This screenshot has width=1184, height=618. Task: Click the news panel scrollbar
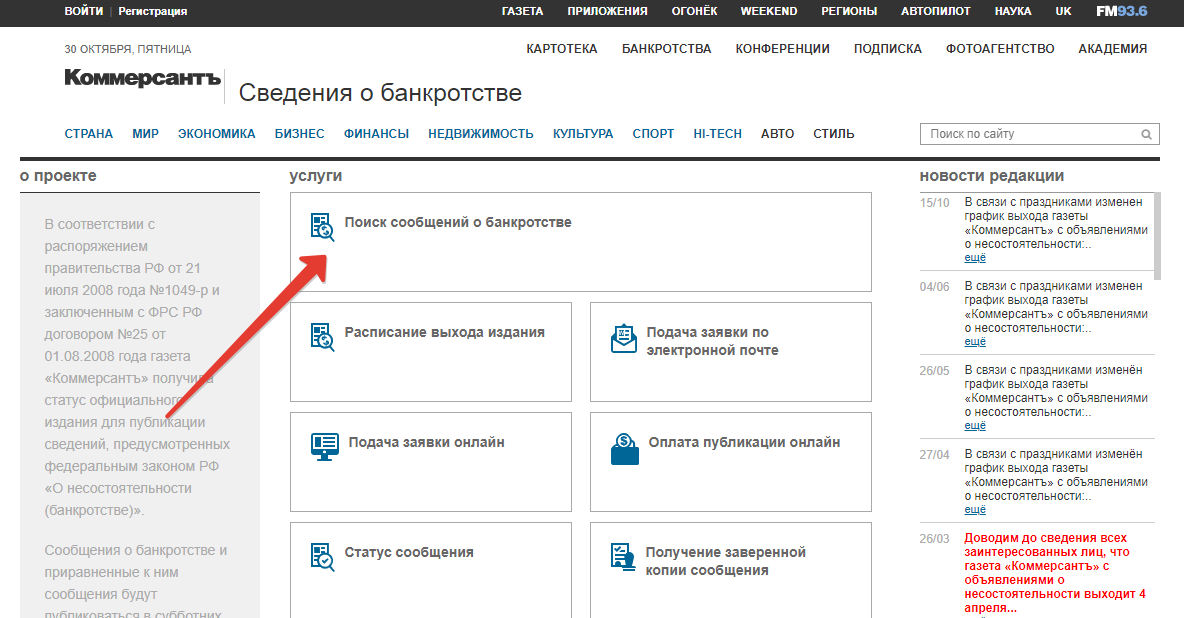[x=1157, y=236]
